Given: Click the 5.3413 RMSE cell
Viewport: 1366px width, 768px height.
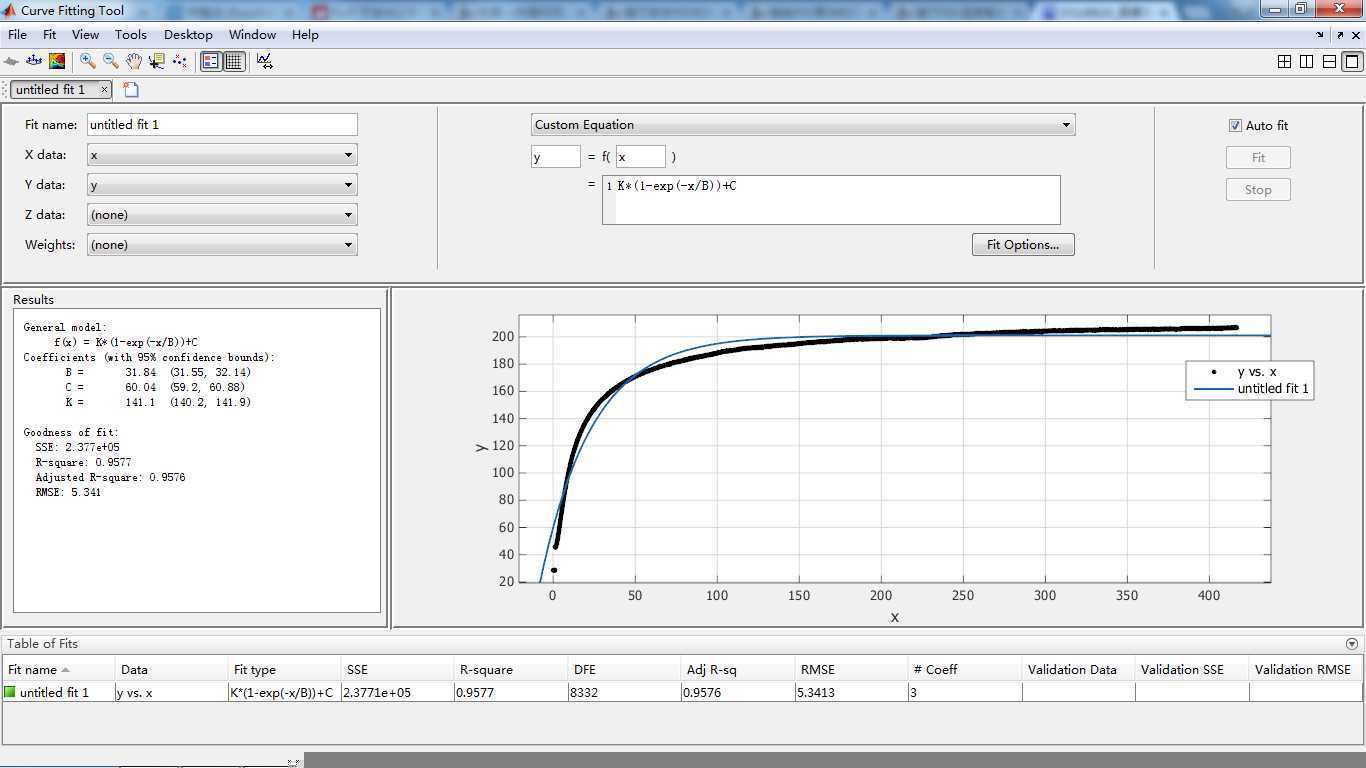Looking at the screenshot, I should click(851, 692).
